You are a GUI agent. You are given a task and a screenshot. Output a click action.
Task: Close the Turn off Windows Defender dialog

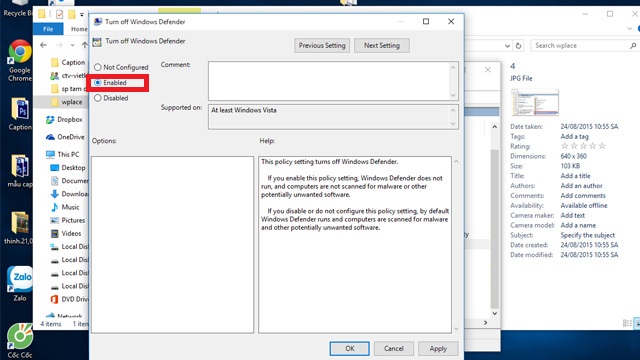(x=451, y=21)
